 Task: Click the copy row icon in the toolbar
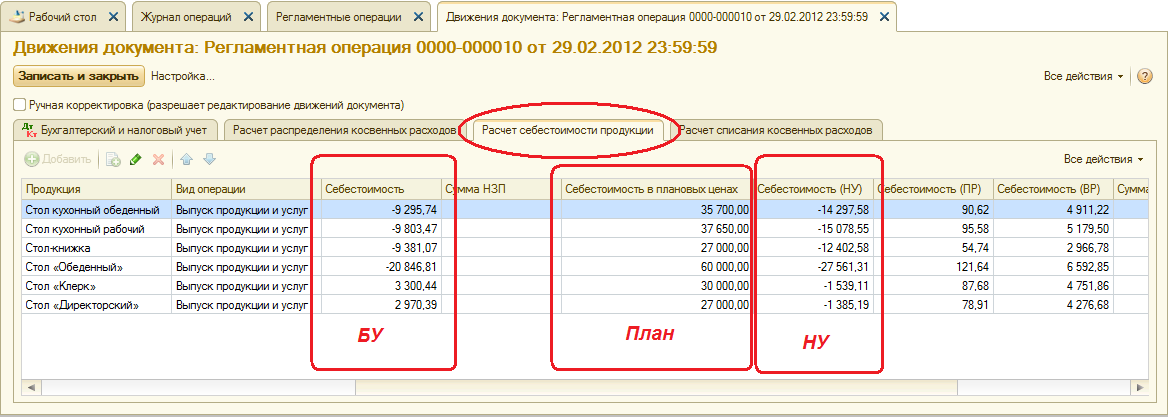[x=113, y=159]
